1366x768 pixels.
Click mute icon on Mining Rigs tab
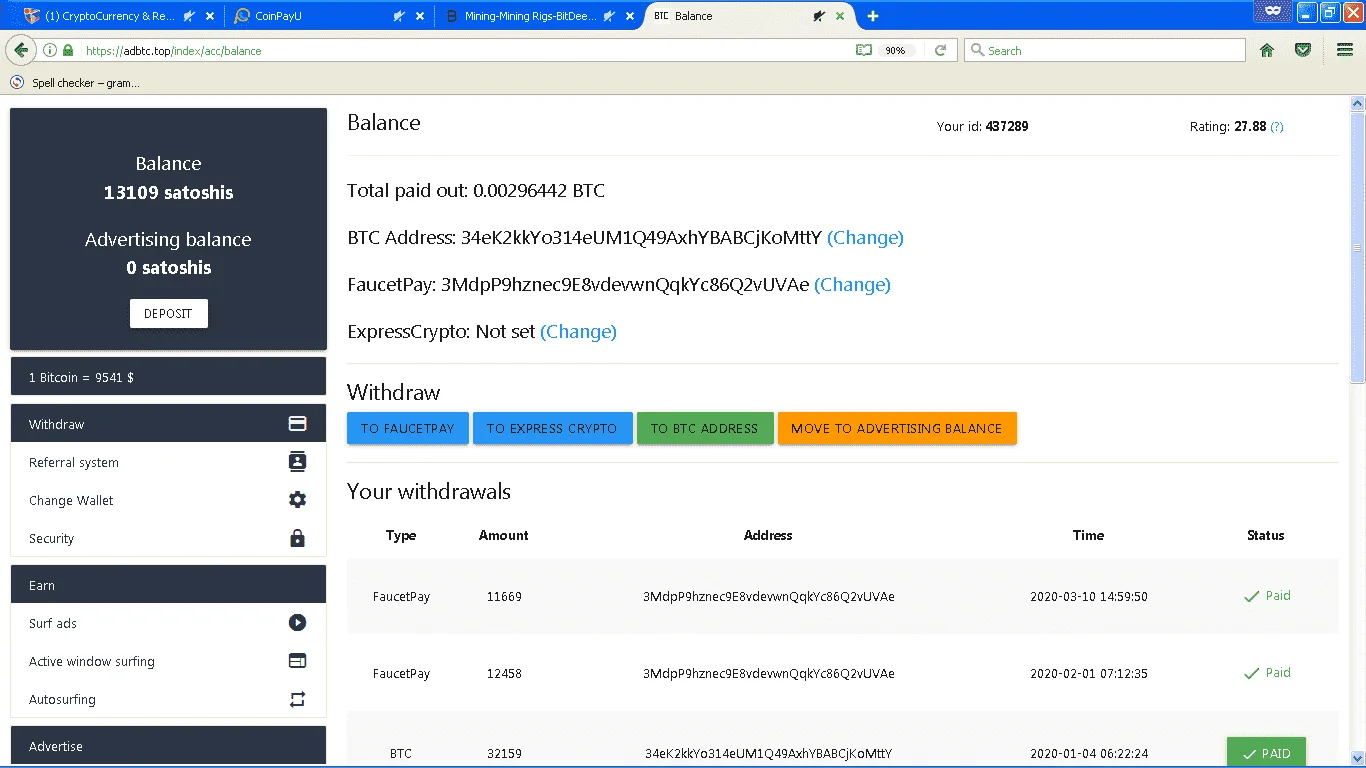[608, 16]
